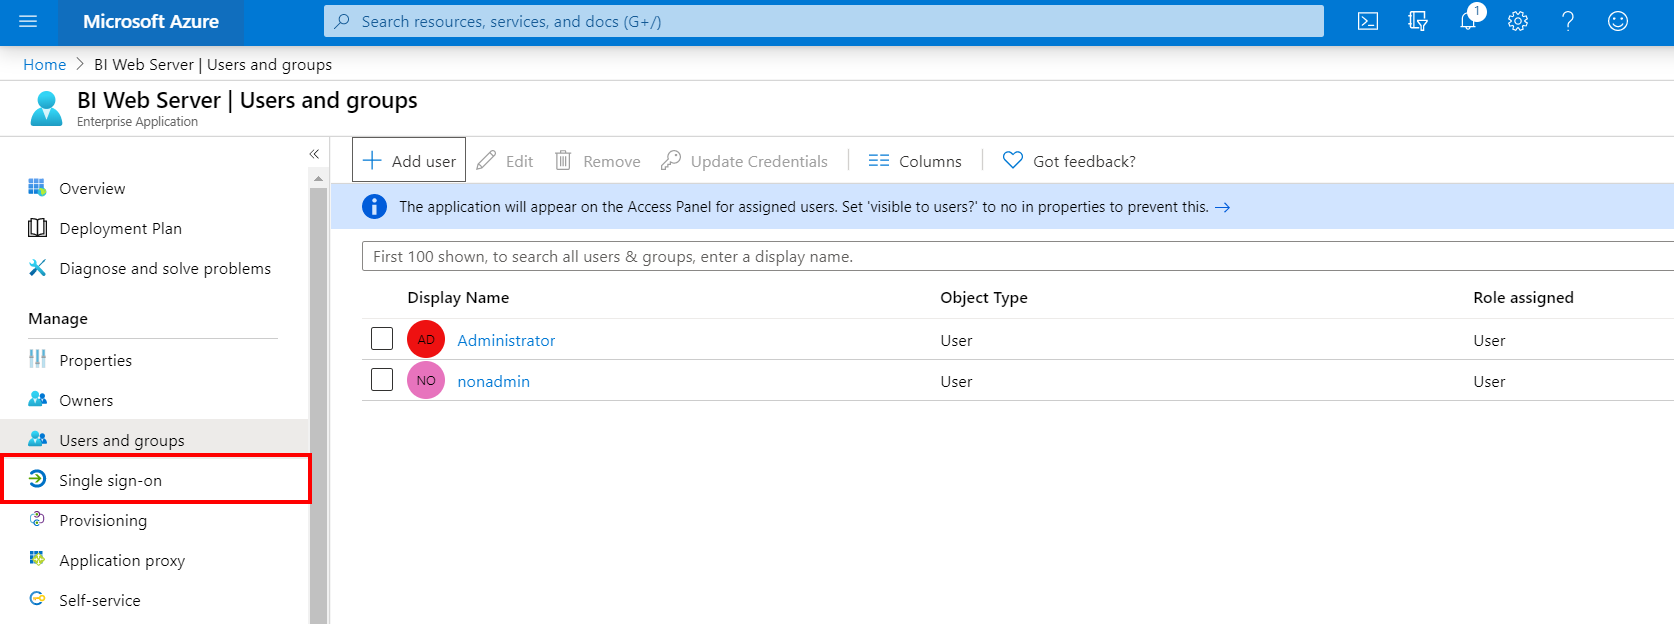This screenshot has height=624, width=1674.
Task: Click nonadmin's Role assigned User cell
Action: (x=1489, y=381)
